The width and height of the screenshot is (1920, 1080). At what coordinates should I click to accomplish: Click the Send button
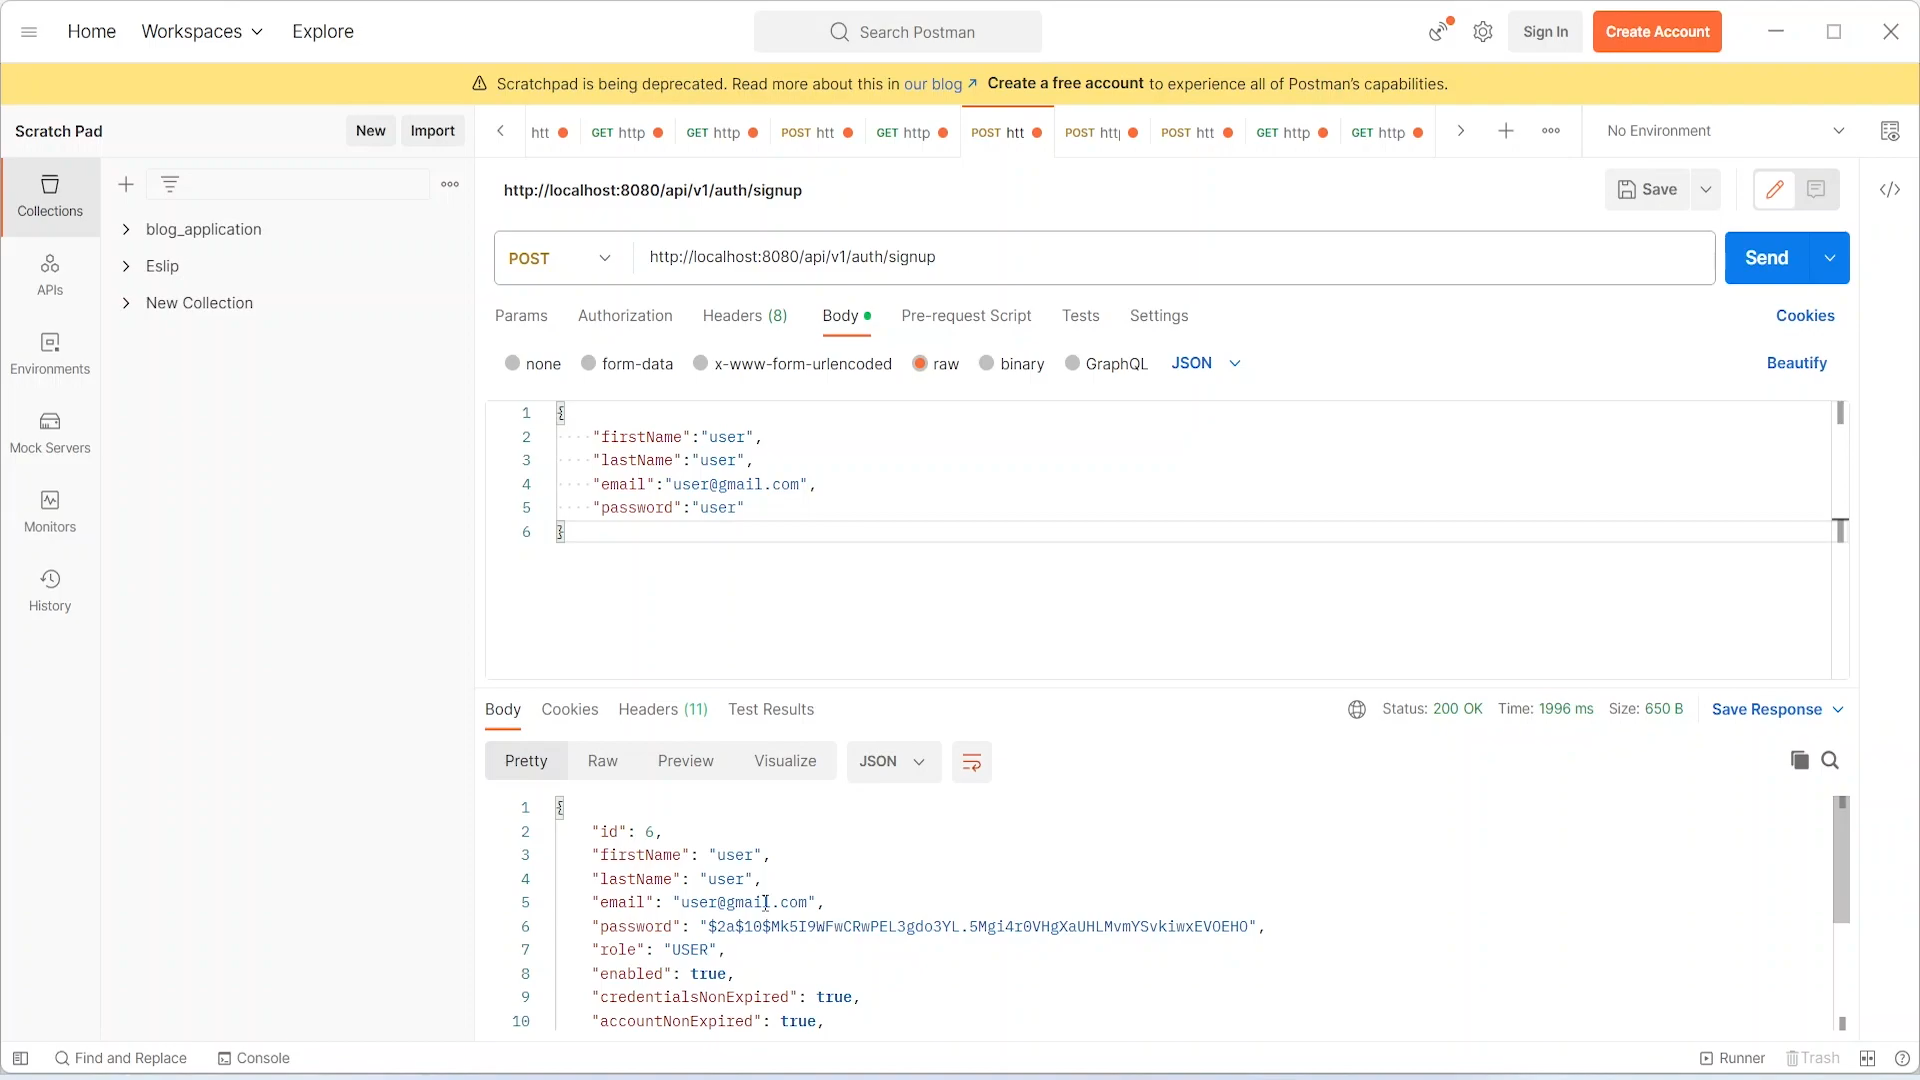click(x=1767, y=258)
